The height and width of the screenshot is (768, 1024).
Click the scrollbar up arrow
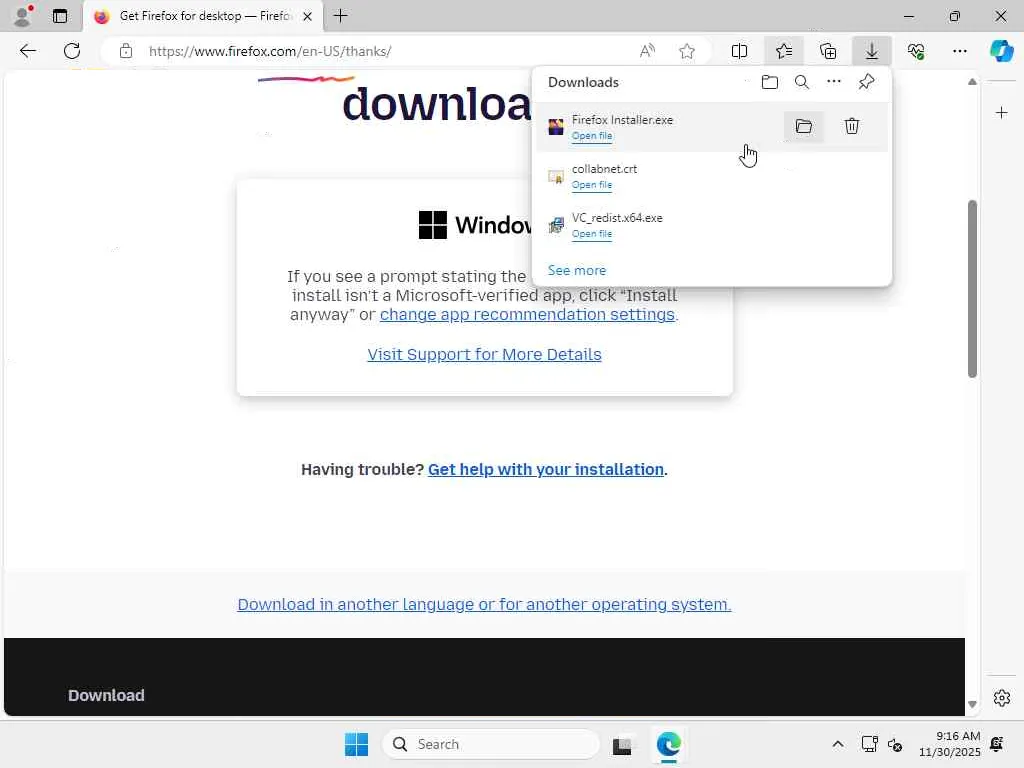pyautogui.click(x=972, y=82)
